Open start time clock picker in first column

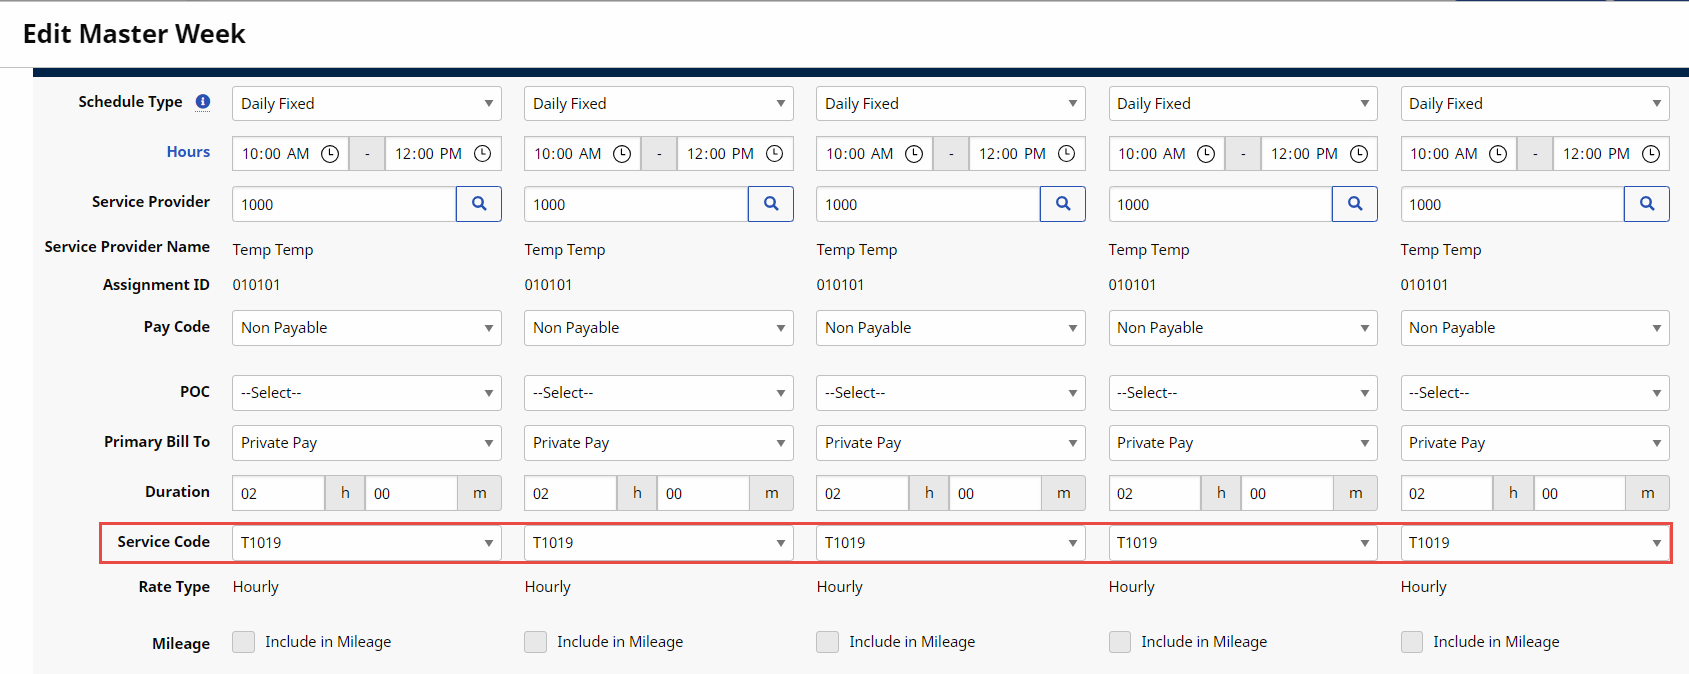click(329, 154)
